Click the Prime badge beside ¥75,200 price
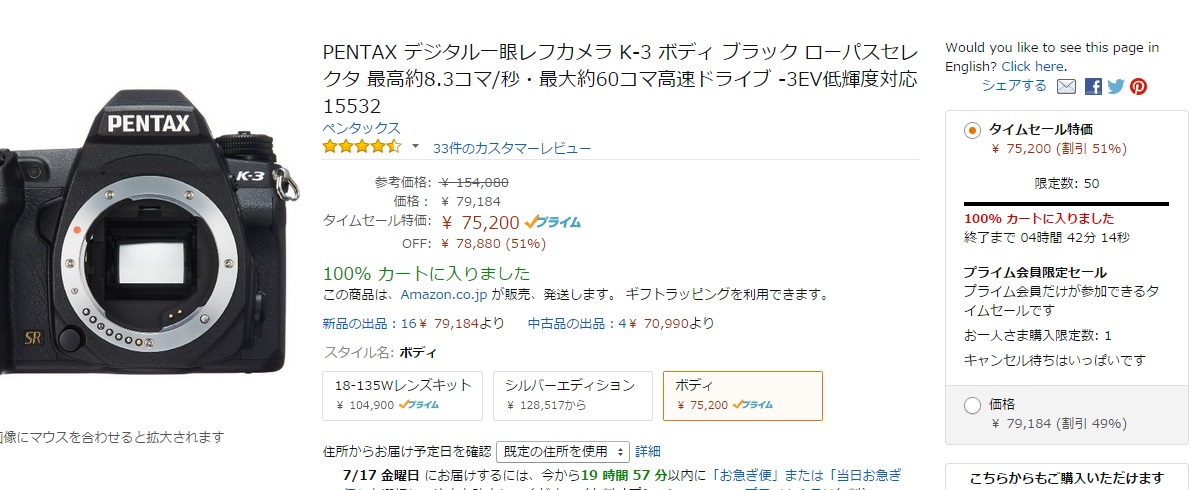1198x490 pixels. 552,222
